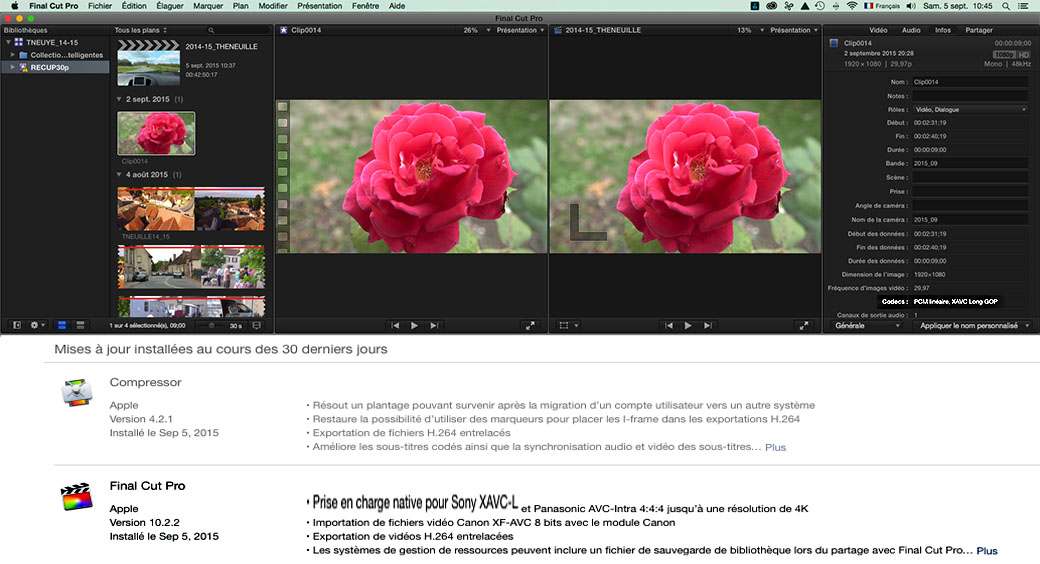Switch browser to list view
This screenshot has height=564, width=1040.
pyautogui.click(x=80, y=325)
